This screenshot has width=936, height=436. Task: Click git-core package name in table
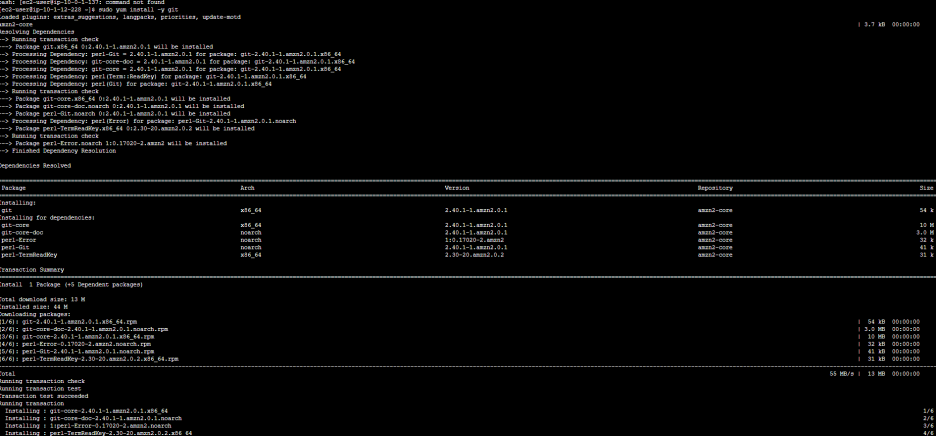tap(16, 225)
